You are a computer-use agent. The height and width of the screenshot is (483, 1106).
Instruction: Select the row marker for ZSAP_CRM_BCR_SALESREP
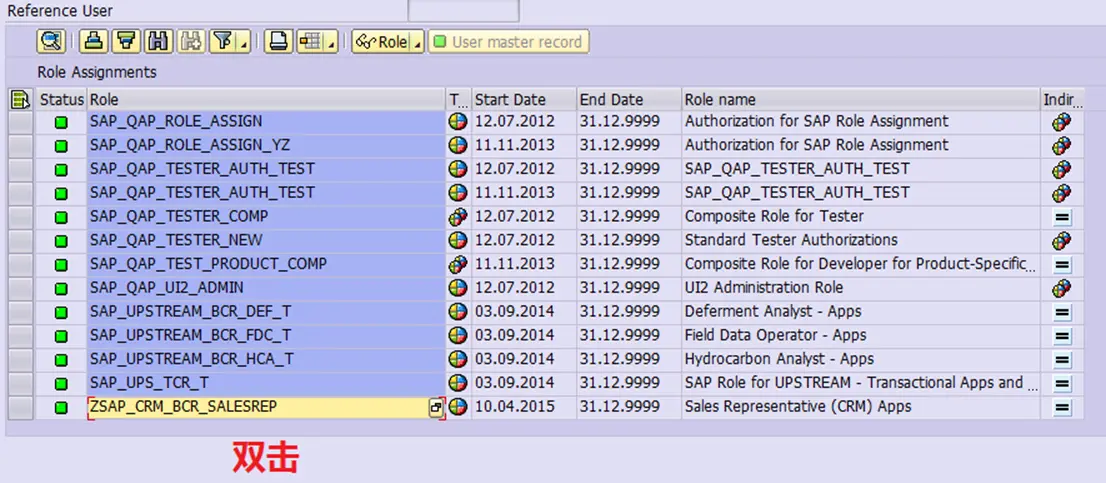coord(21,408)
